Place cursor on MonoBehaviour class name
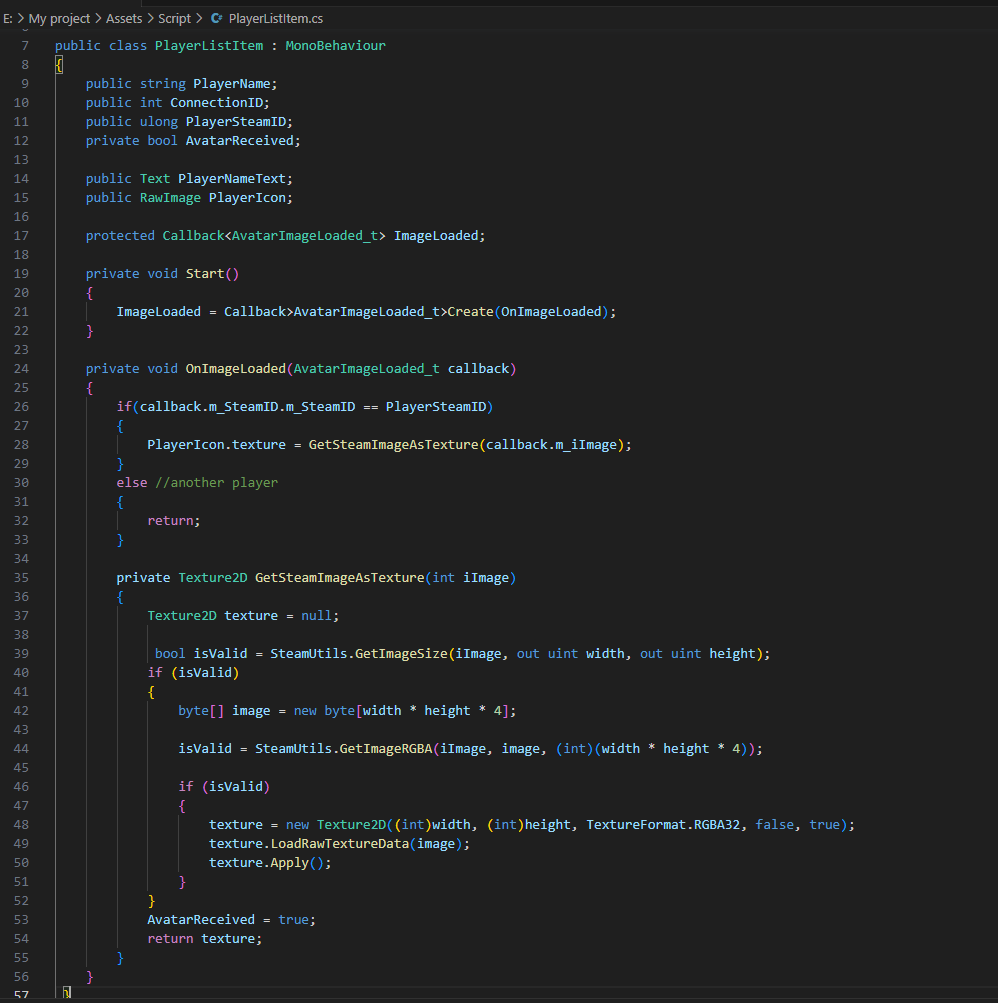Screen dimensions: 998x1003 335,45
